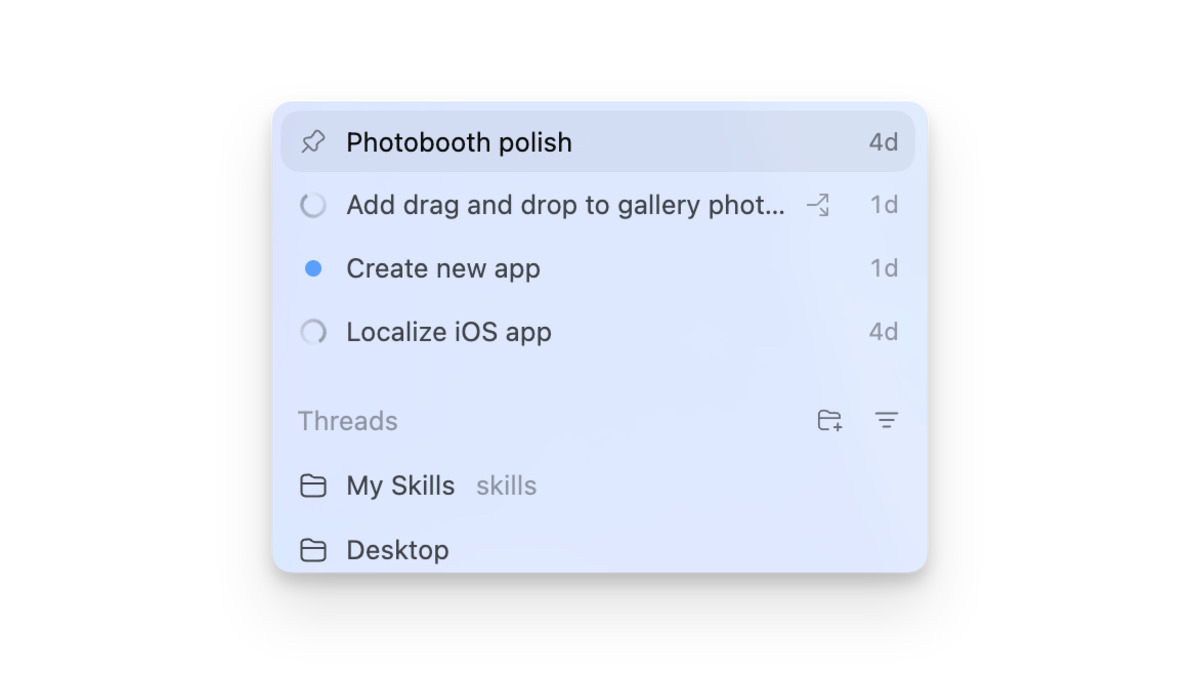Expand the My Skills folder
Image resolution: width=1200 pixels, height=675 pixels.
pyautogui.click(x=400, y=486)
